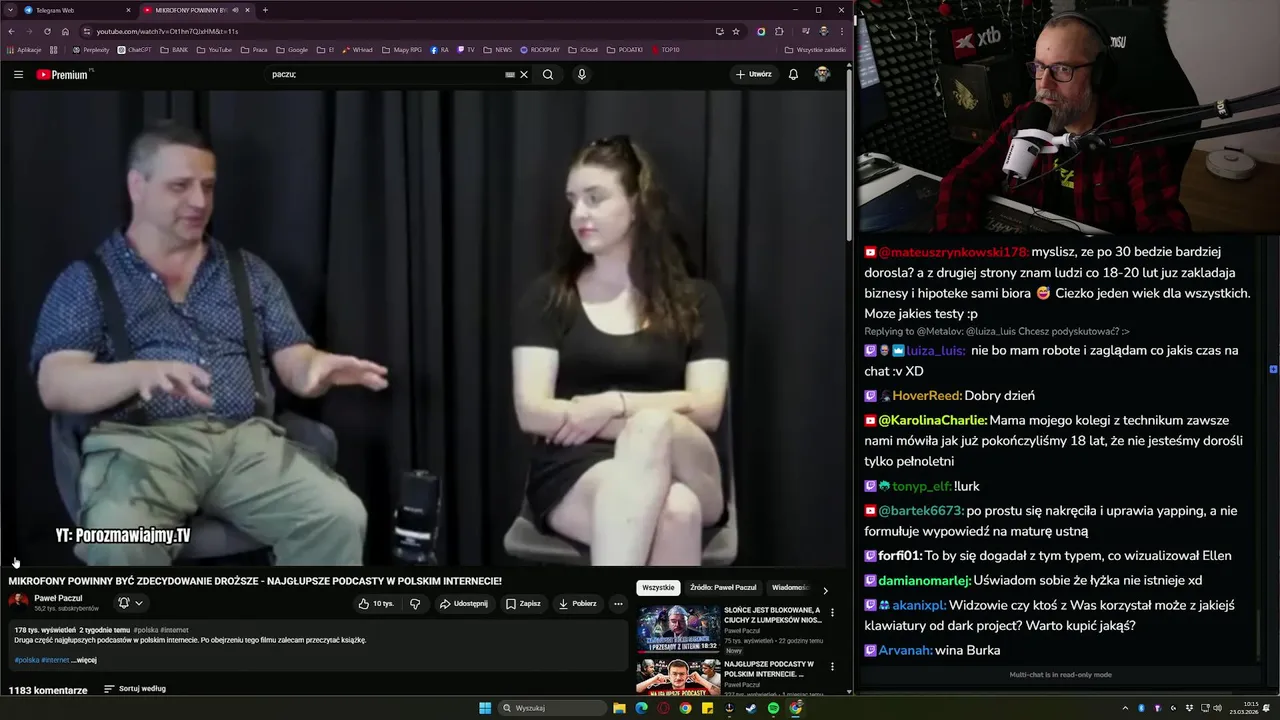
Task: Reload the page with refresh icon
Action: (x=47, y=31)
